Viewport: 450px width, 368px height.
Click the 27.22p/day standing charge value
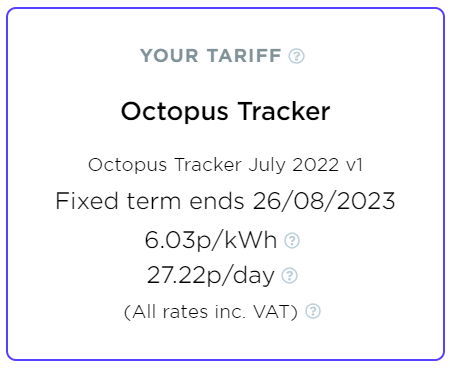[x=211, y=275]
